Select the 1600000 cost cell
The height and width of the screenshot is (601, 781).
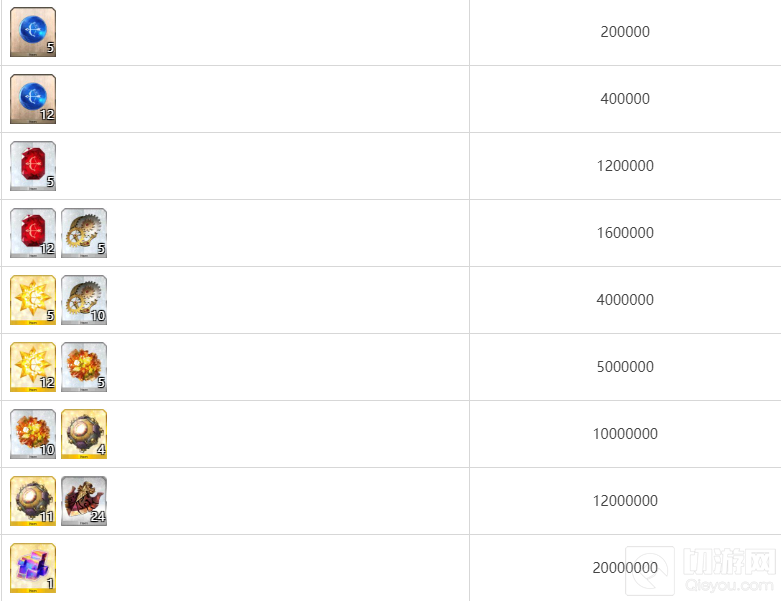point(625,233)
